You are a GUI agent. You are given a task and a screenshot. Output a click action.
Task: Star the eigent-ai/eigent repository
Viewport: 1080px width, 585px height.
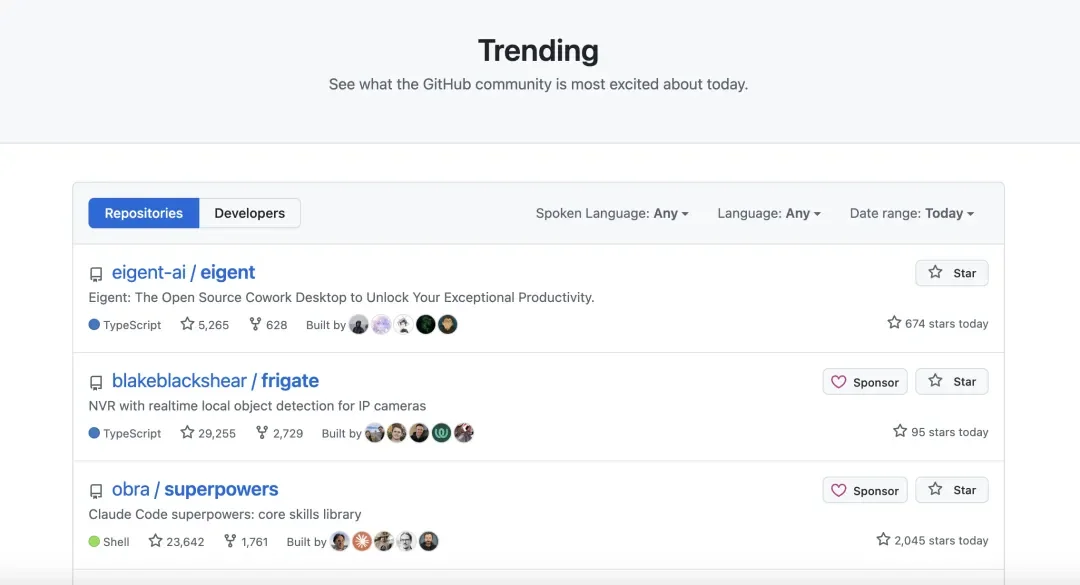tap(951, 273)
